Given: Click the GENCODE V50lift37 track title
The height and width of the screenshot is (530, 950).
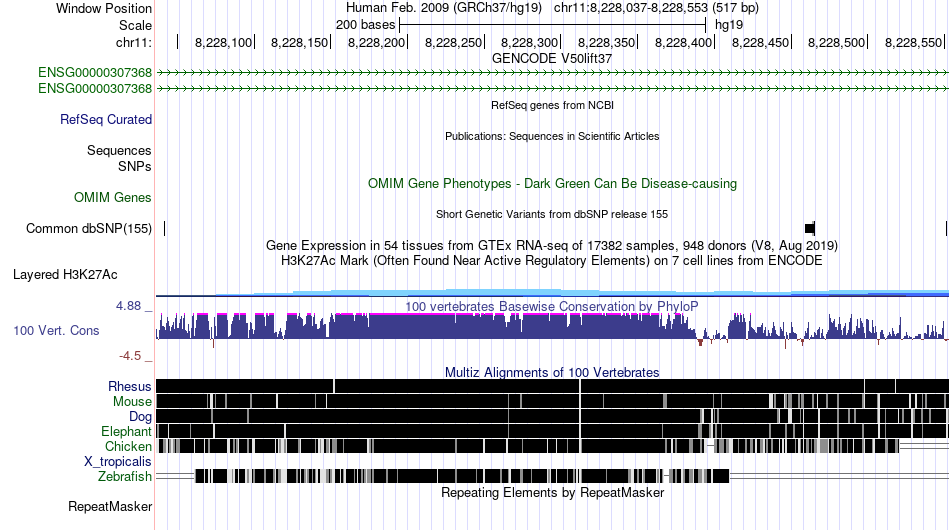Looking at the screenshot, I should point(552,59).
